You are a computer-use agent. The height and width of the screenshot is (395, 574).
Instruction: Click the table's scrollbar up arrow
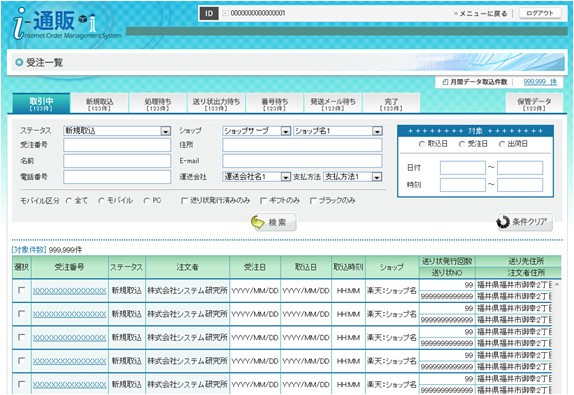(557, 284)
